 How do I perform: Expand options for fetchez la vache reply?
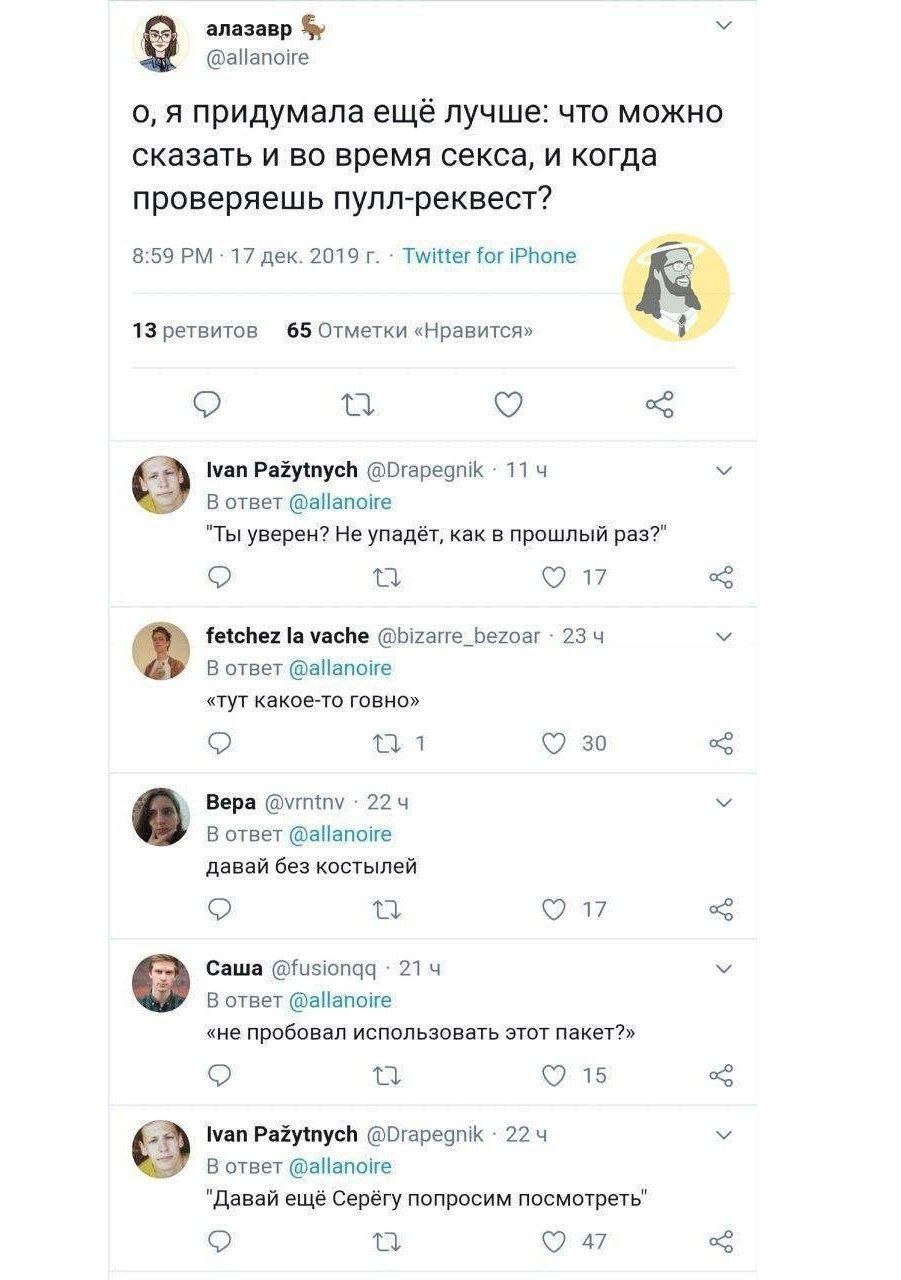point(725,636)
